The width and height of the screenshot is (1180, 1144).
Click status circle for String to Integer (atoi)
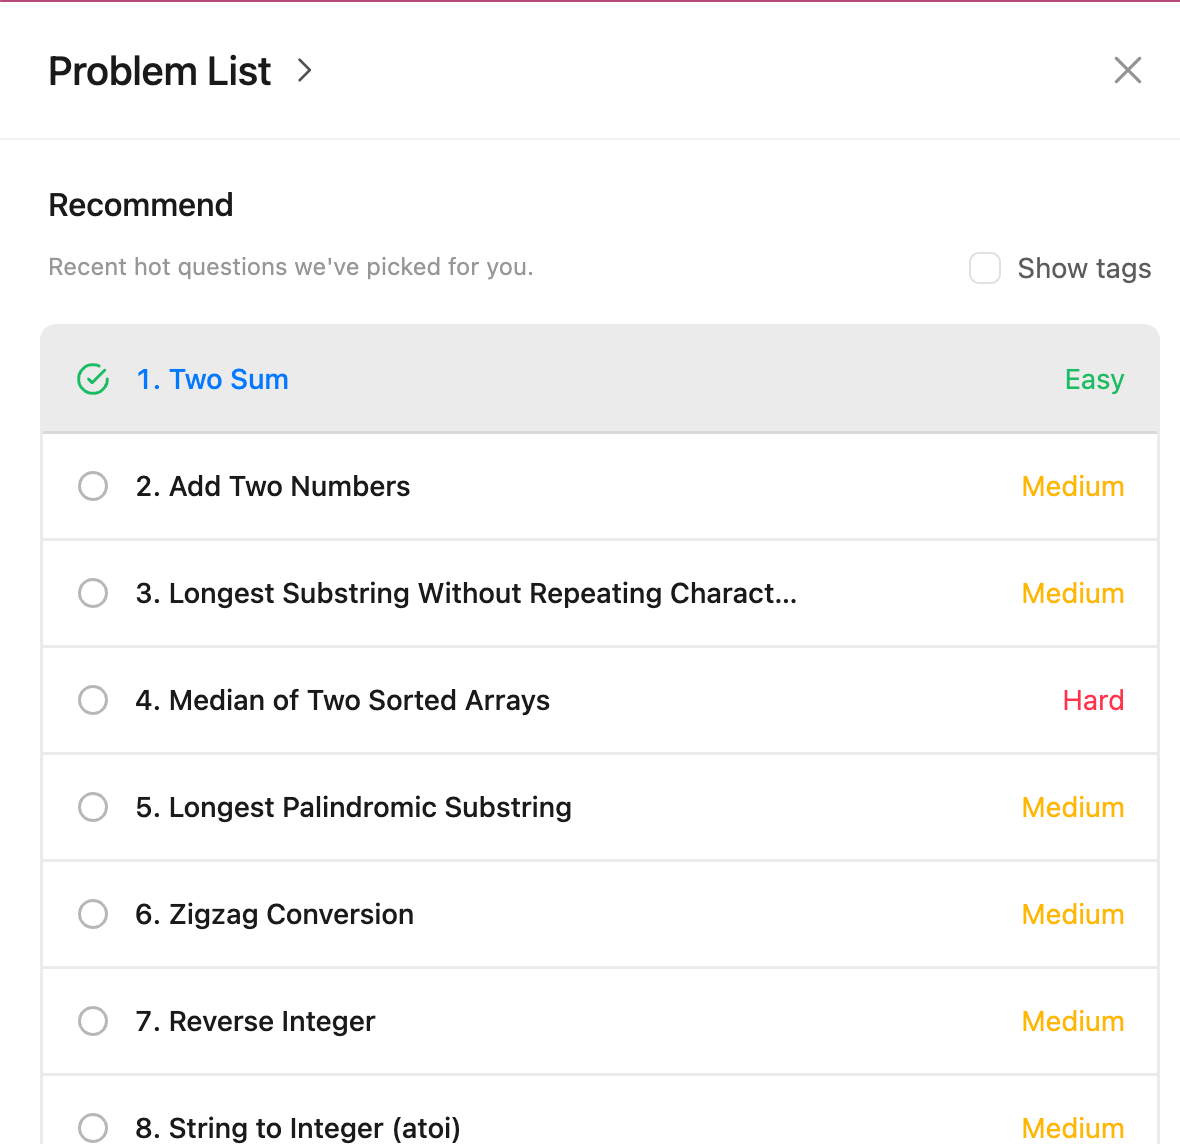point(93,1128)
